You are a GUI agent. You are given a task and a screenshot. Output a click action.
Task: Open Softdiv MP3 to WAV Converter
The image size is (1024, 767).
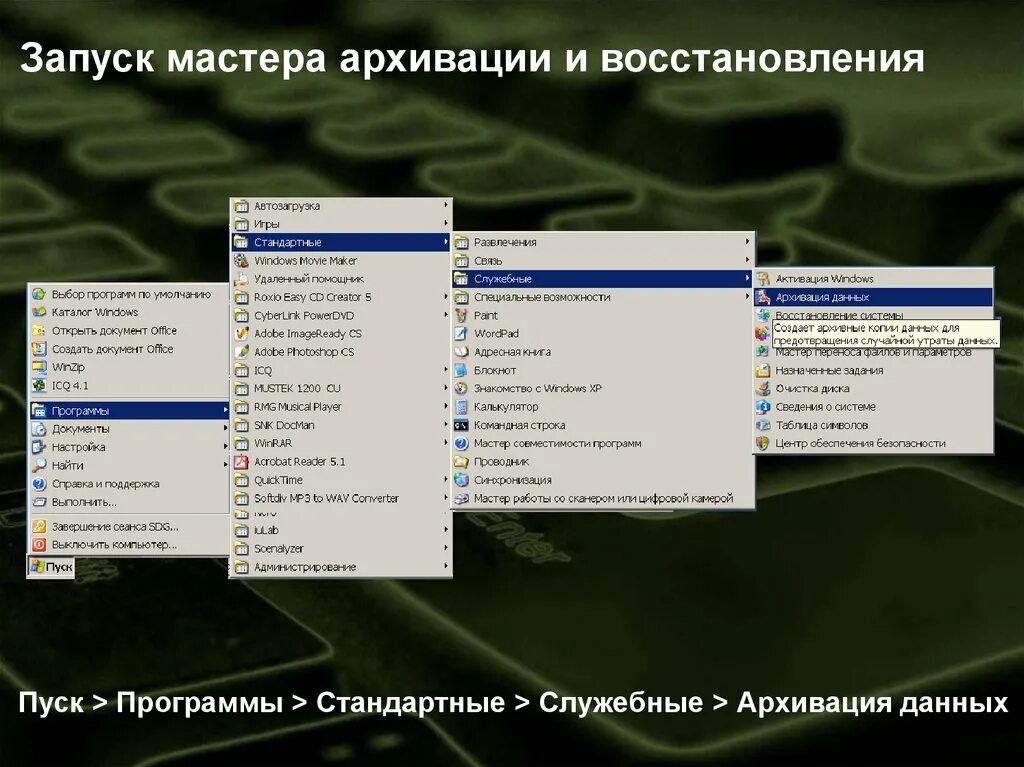[x=341, y=498]
